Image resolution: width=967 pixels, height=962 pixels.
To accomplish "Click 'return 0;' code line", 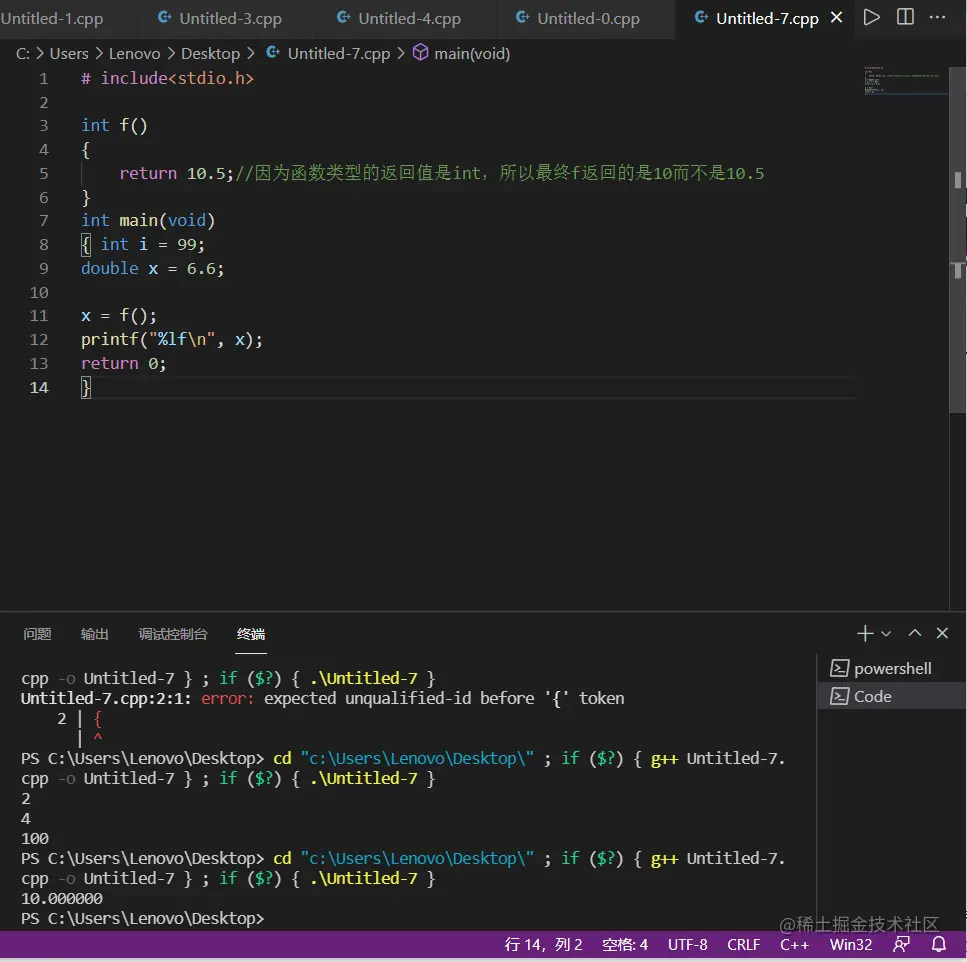I will pos(123,363).
